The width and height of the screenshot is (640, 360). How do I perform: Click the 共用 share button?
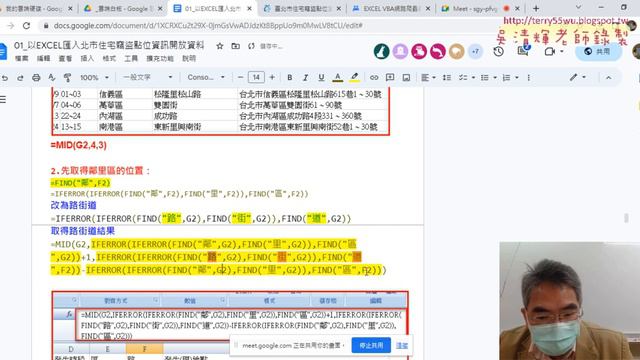pyautogui.click(x=598, y=51)
